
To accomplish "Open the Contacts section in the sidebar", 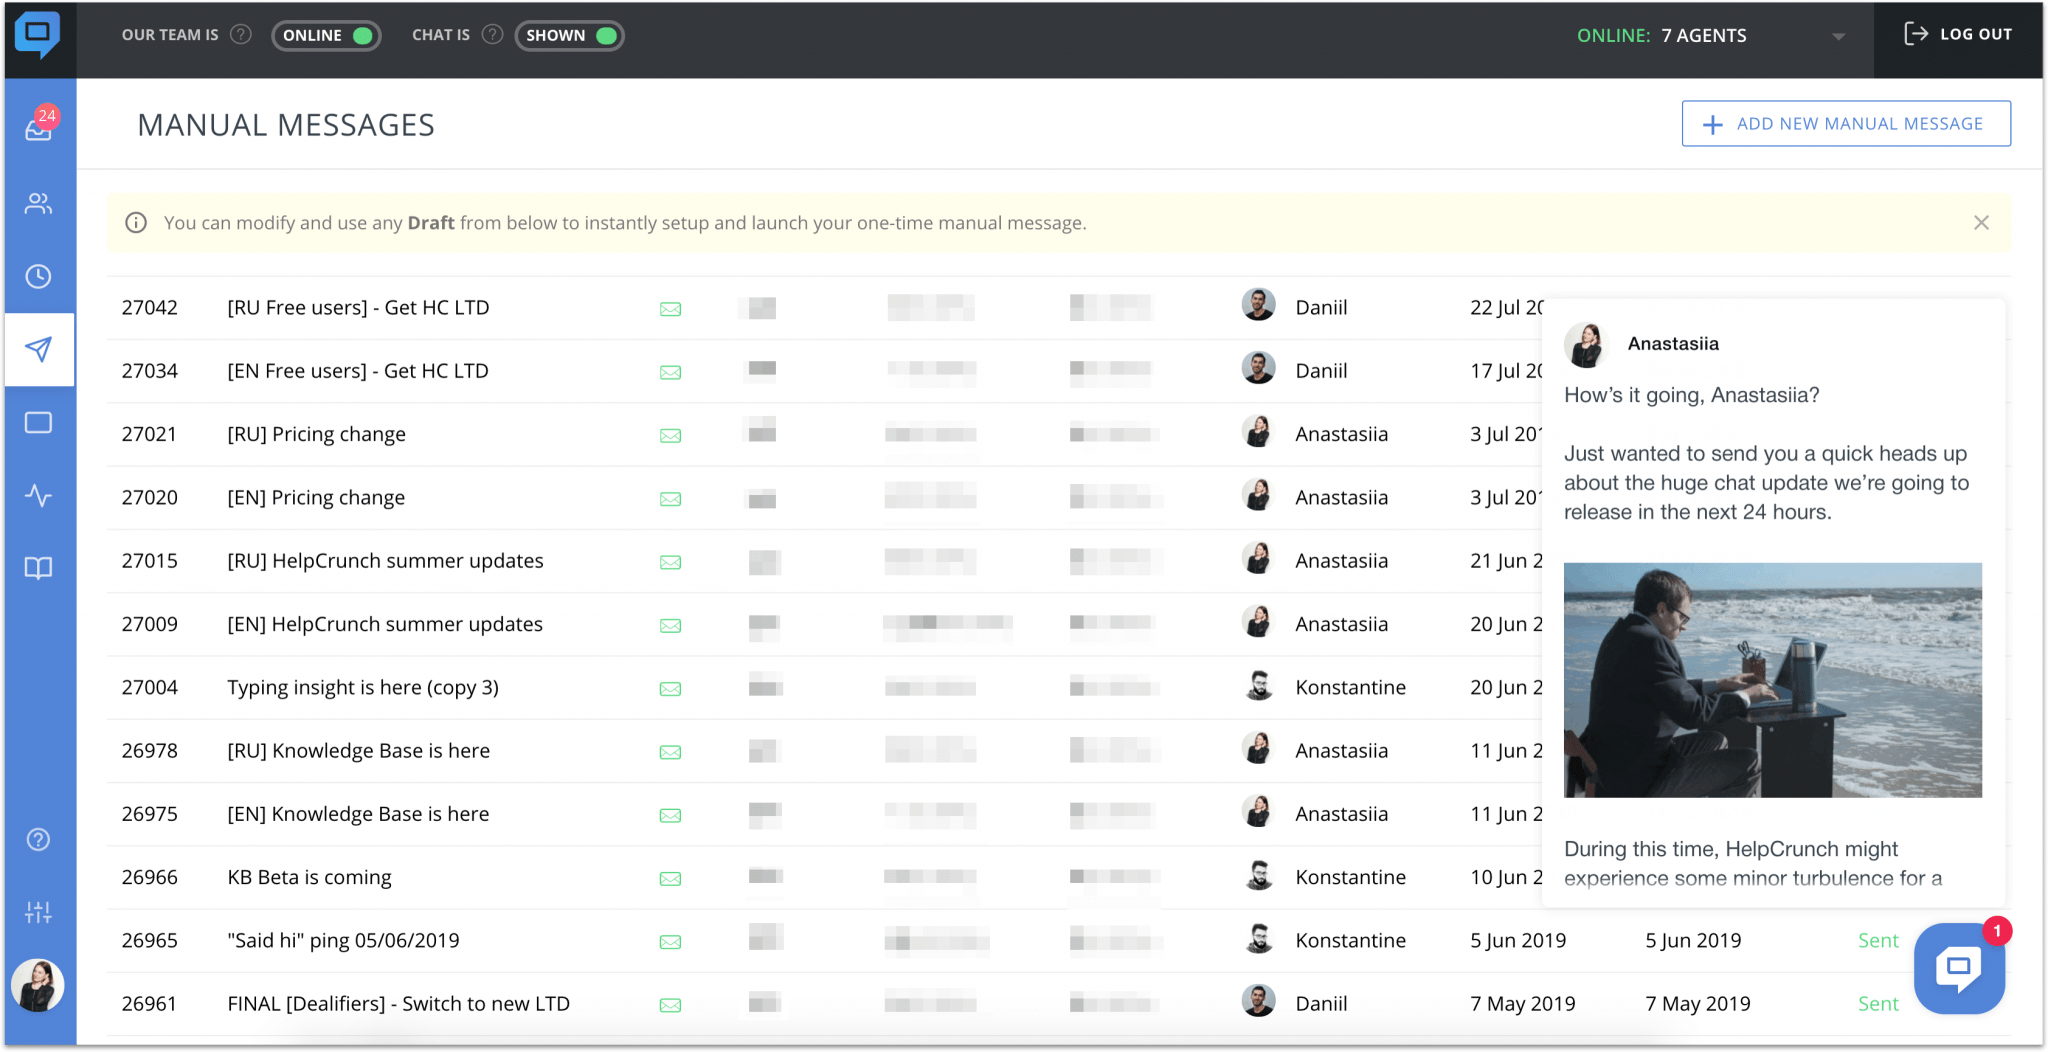I will point(38,203).
